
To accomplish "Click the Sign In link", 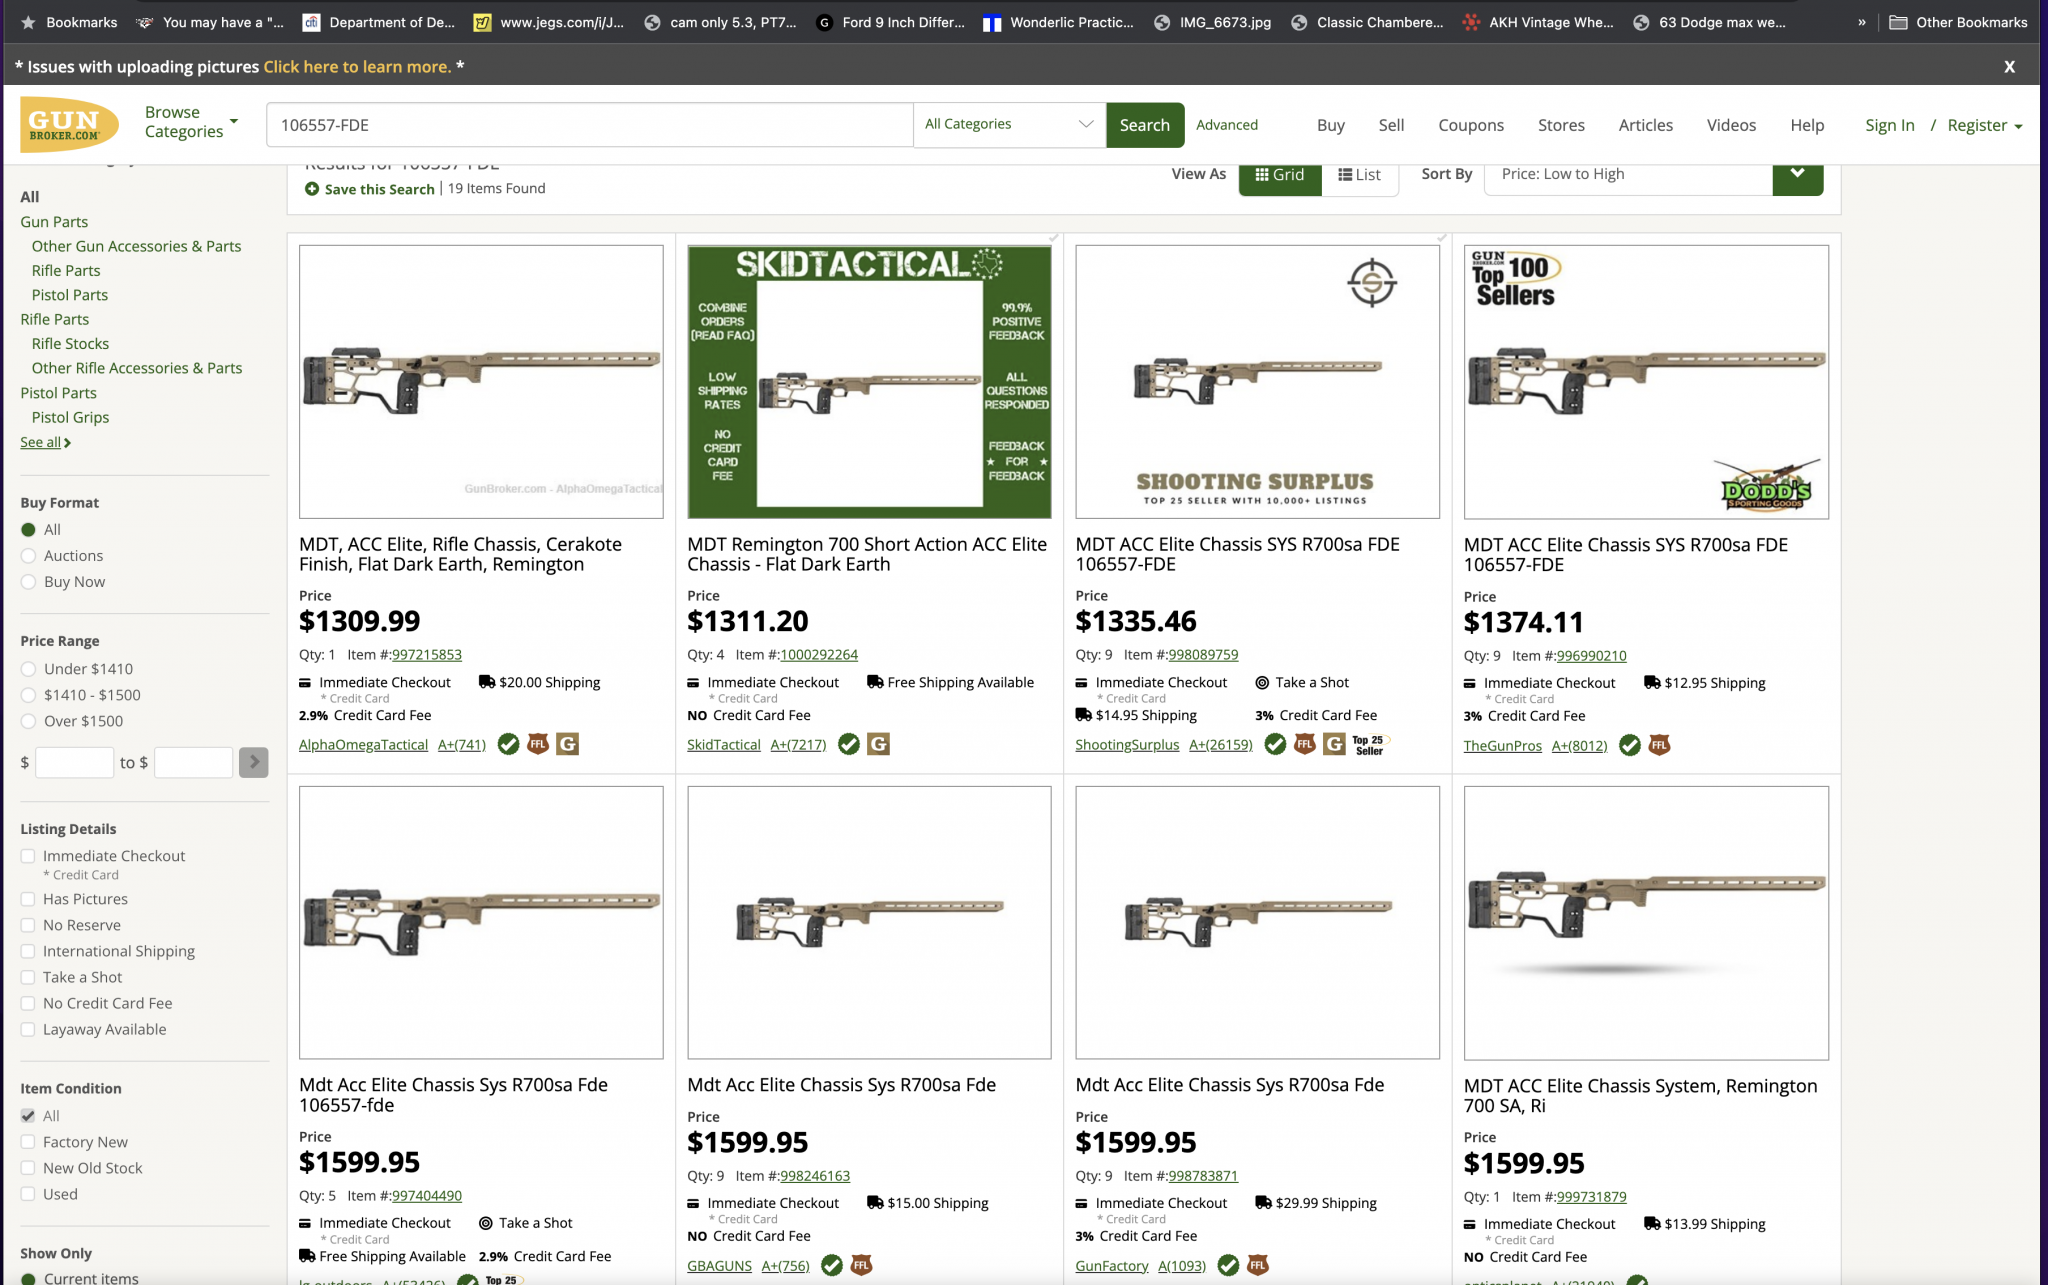I will click(x=1889, y=125).
